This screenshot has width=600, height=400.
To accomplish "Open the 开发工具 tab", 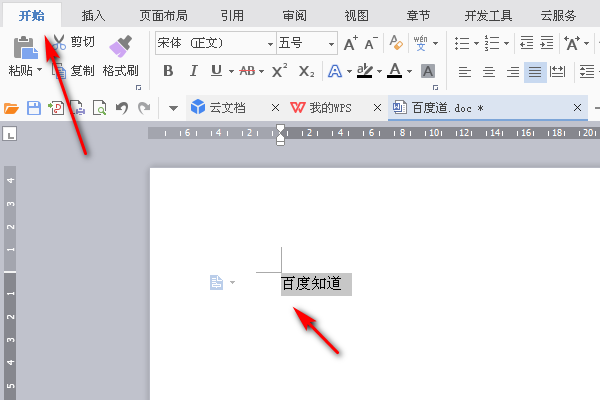I will (x=488, y=16).
